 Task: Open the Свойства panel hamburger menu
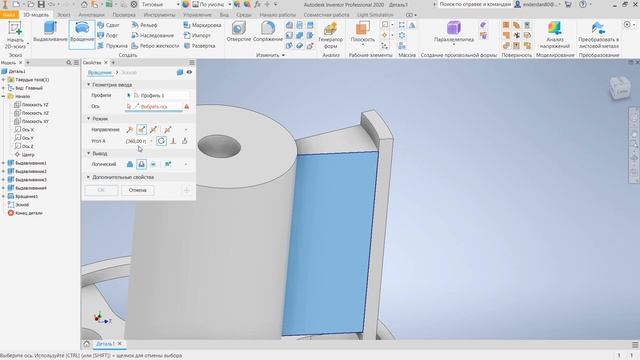click(192, 62)
